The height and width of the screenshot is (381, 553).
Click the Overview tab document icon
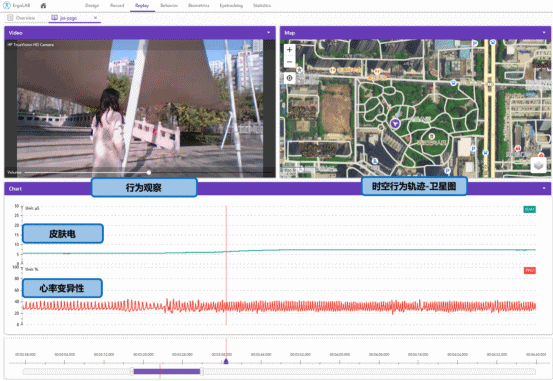pos(10,18)
